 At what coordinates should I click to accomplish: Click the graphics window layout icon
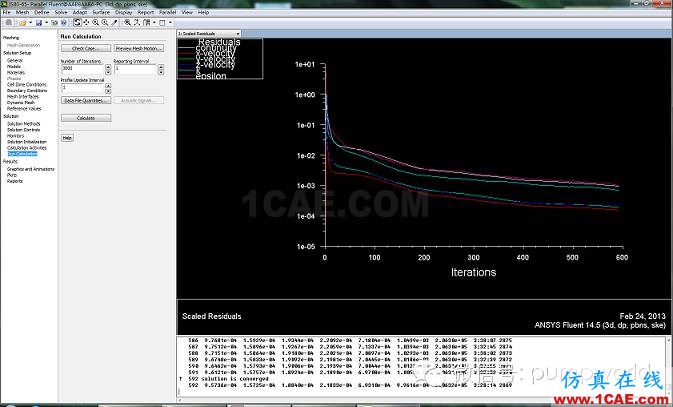coord(162,22)
